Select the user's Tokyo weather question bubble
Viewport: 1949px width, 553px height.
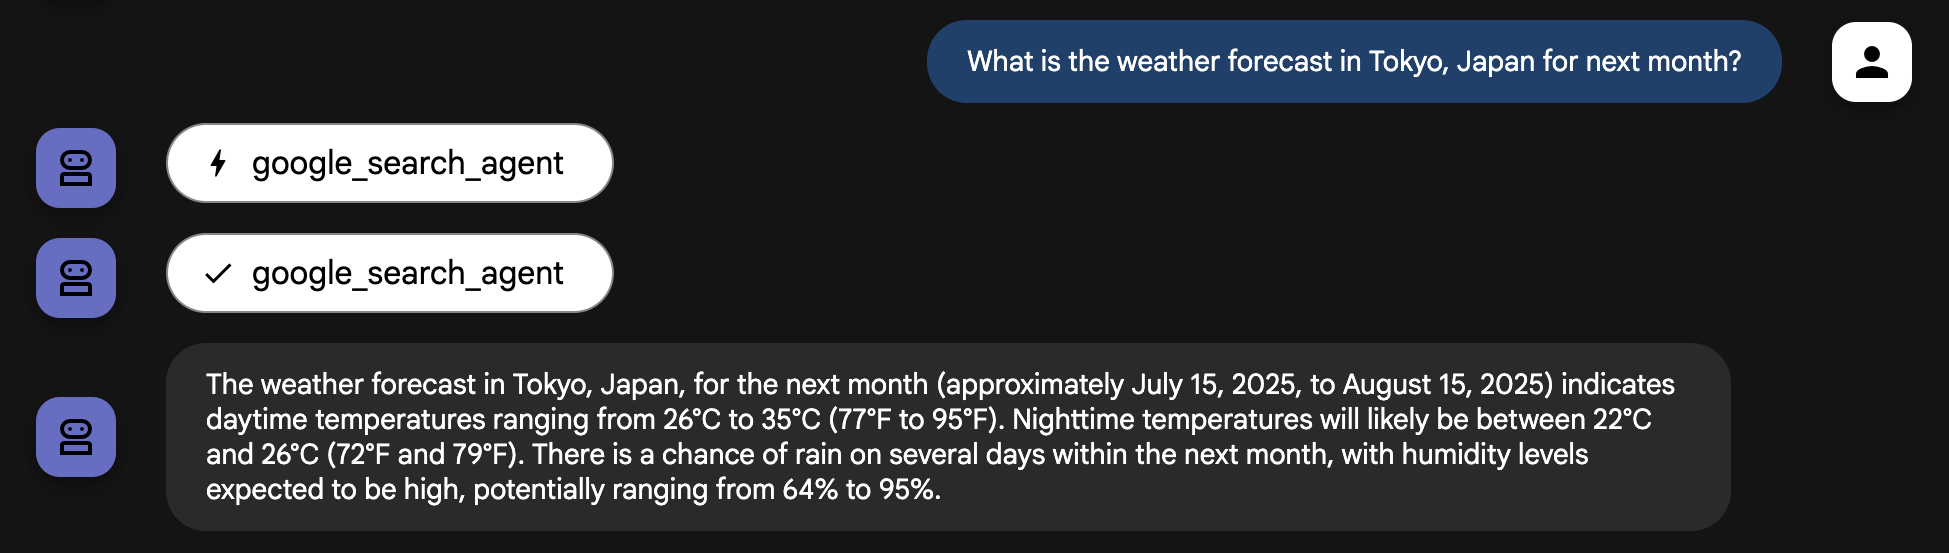pos(1353,62)
